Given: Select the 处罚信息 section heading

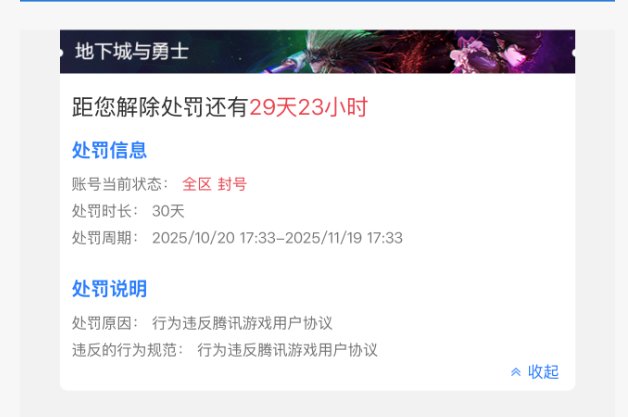Looking at the screenshot, I should (109, 150).
